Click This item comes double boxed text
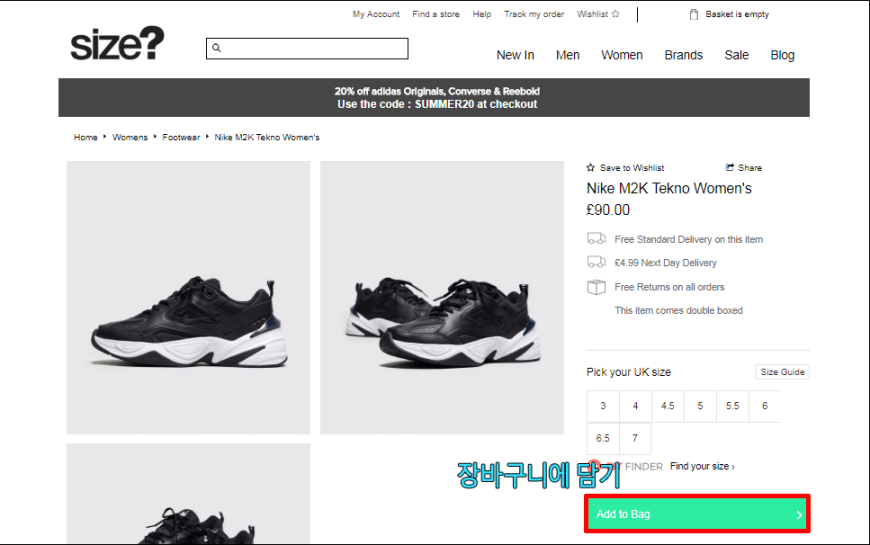The image size is (870, 545). (679, 310)
